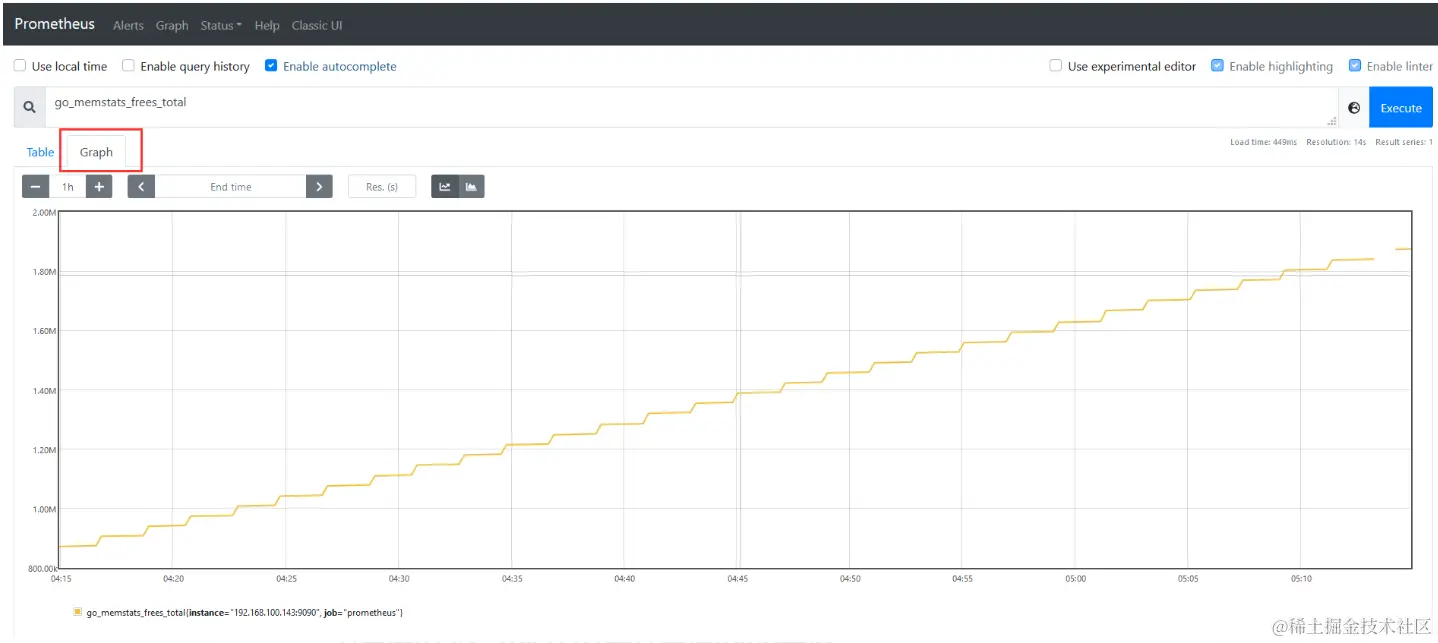Click the search magnifier icon beside the query

tap(30, 107)
